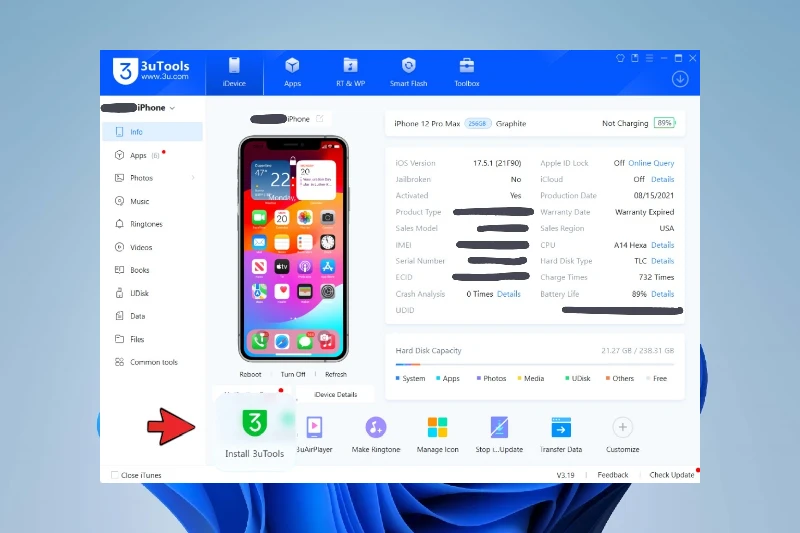Click the iPhone 12 Pro Max model name
The width and height of the screenshot is (800, 533).
click(427, 123)
